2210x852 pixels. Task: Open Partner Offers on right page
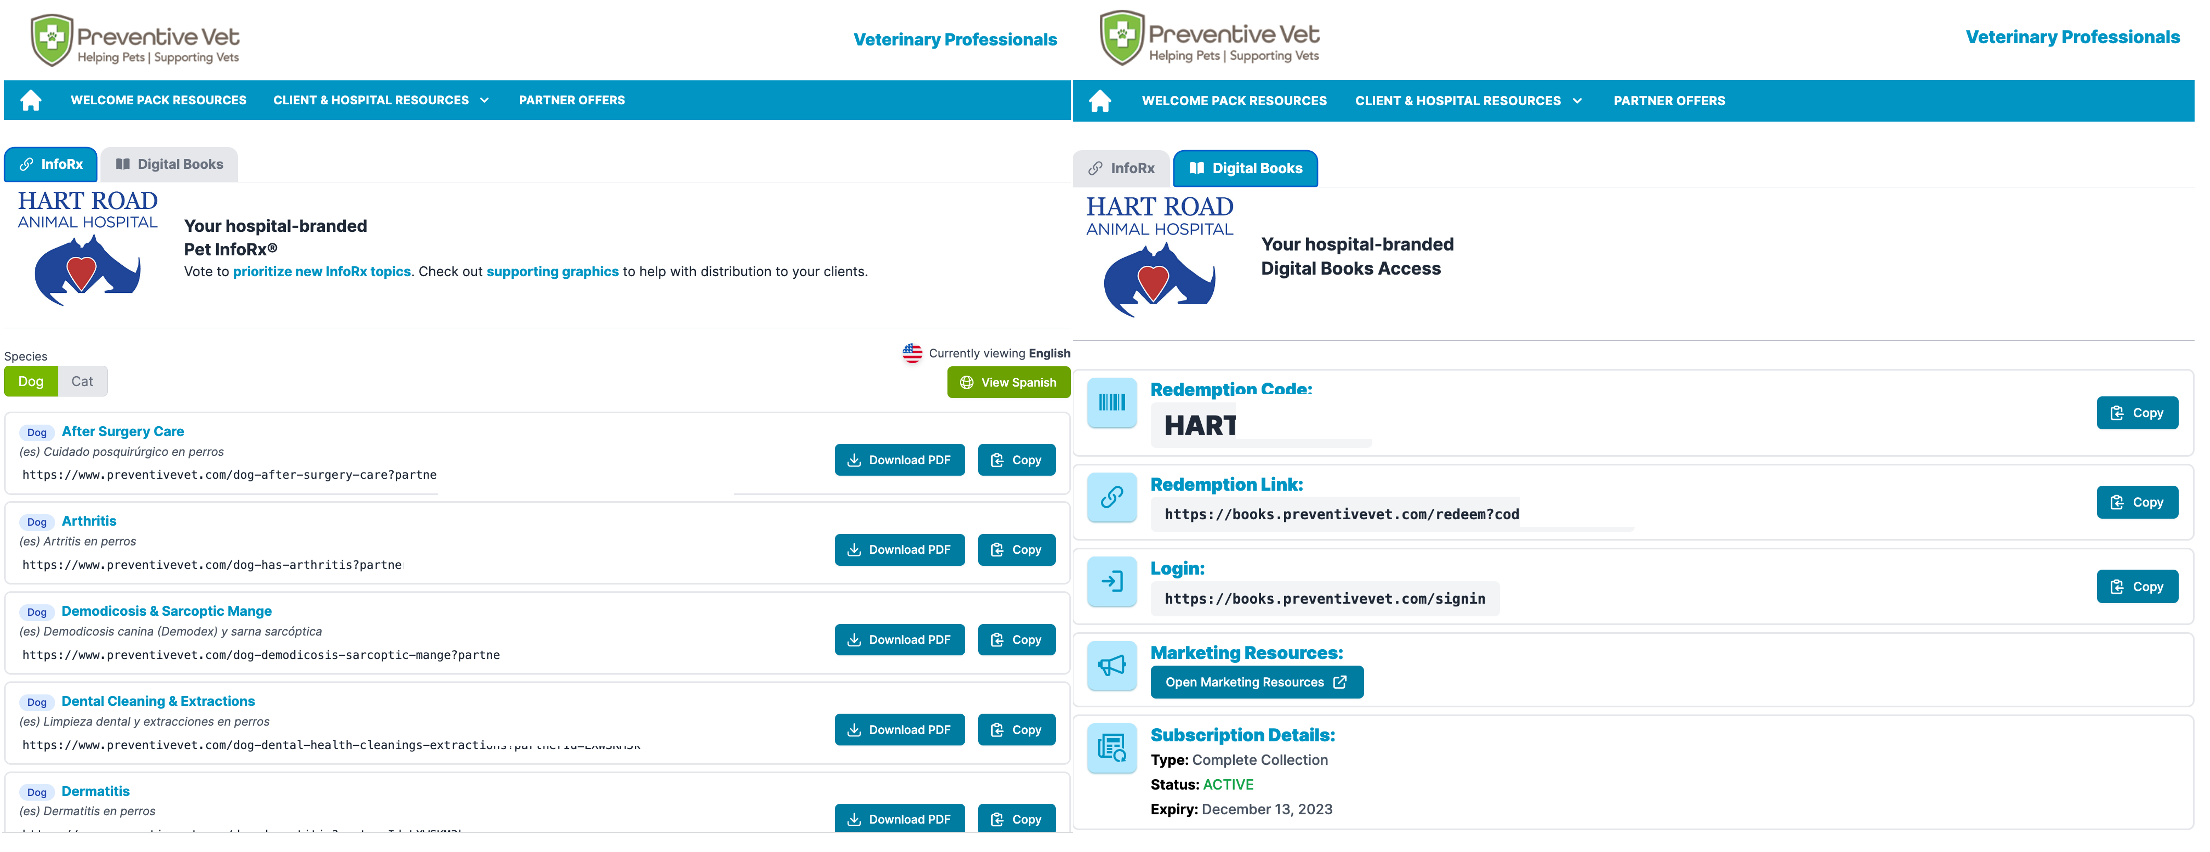tap(1669, 101)
